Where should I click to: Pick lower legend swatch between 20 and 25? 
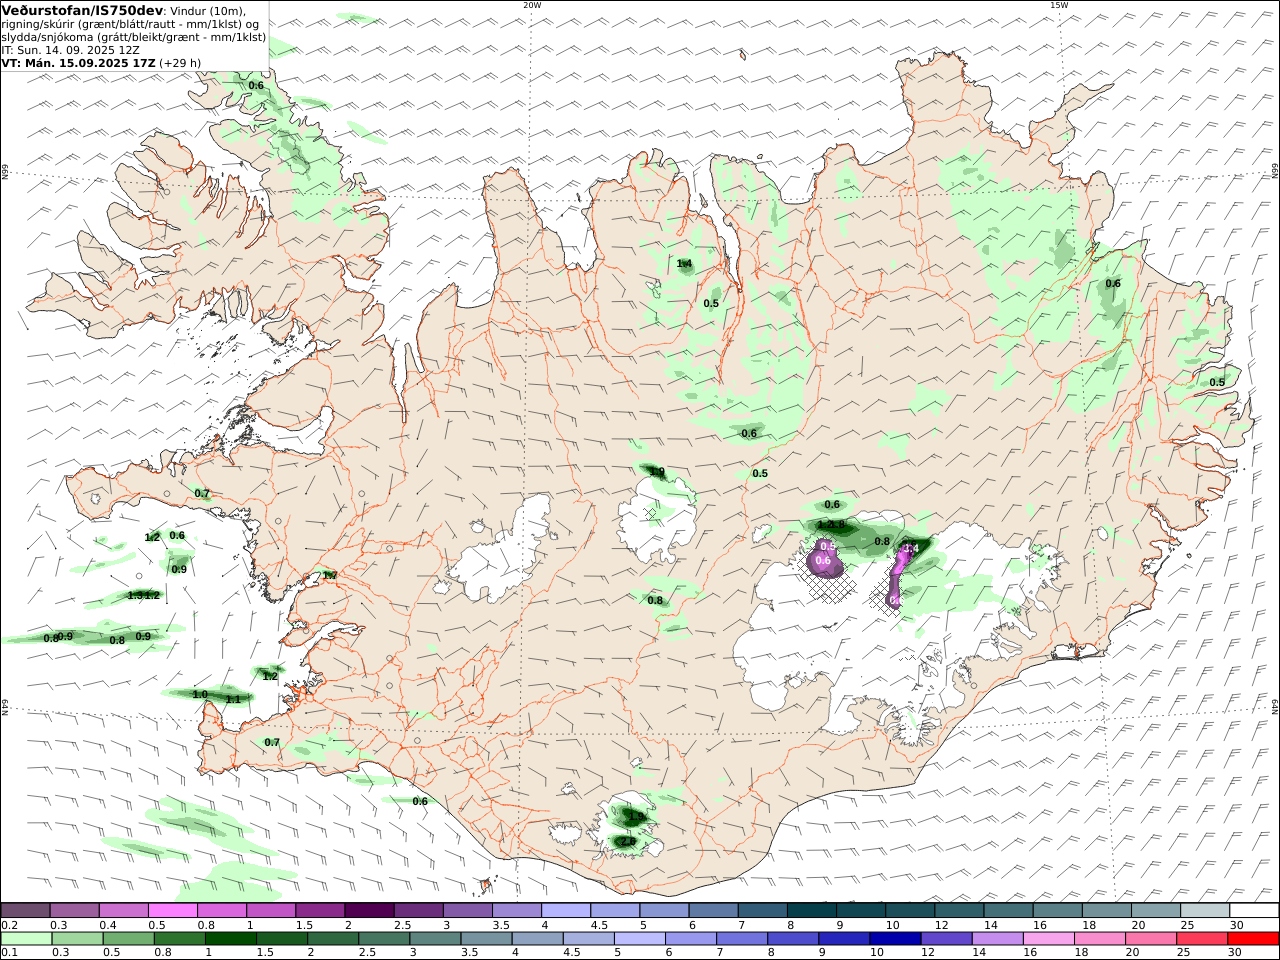[1151, 938]
